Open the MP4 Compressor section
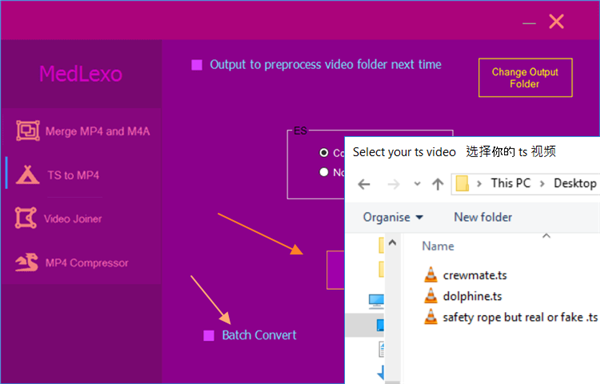The image size is (600, 384). click(x=81, y=262)
